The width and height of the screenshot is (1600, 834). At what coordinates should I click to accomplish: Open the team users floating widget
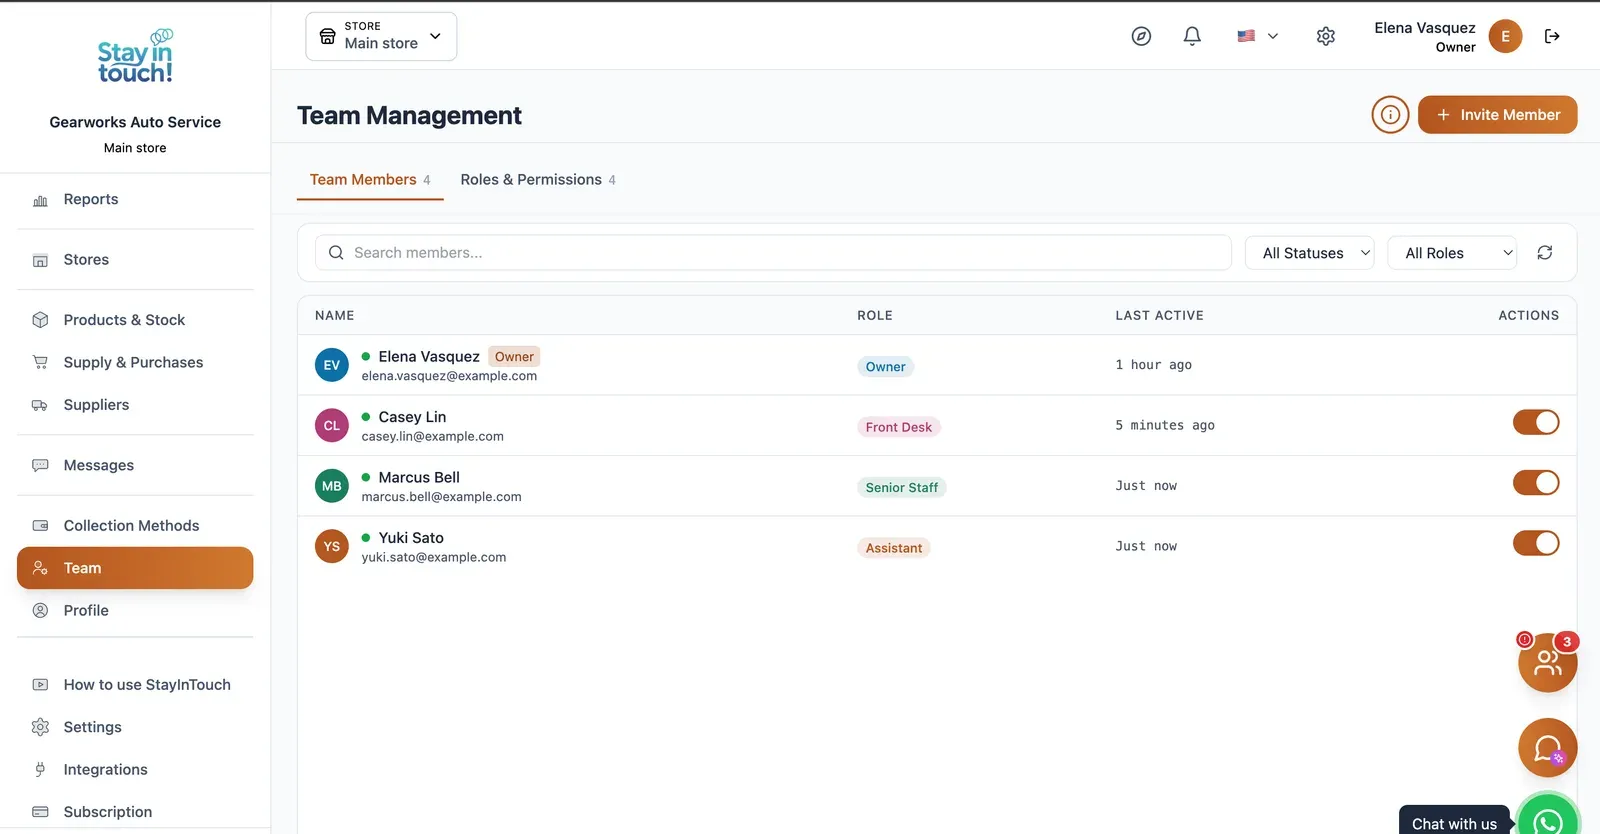pos(1547,662)
